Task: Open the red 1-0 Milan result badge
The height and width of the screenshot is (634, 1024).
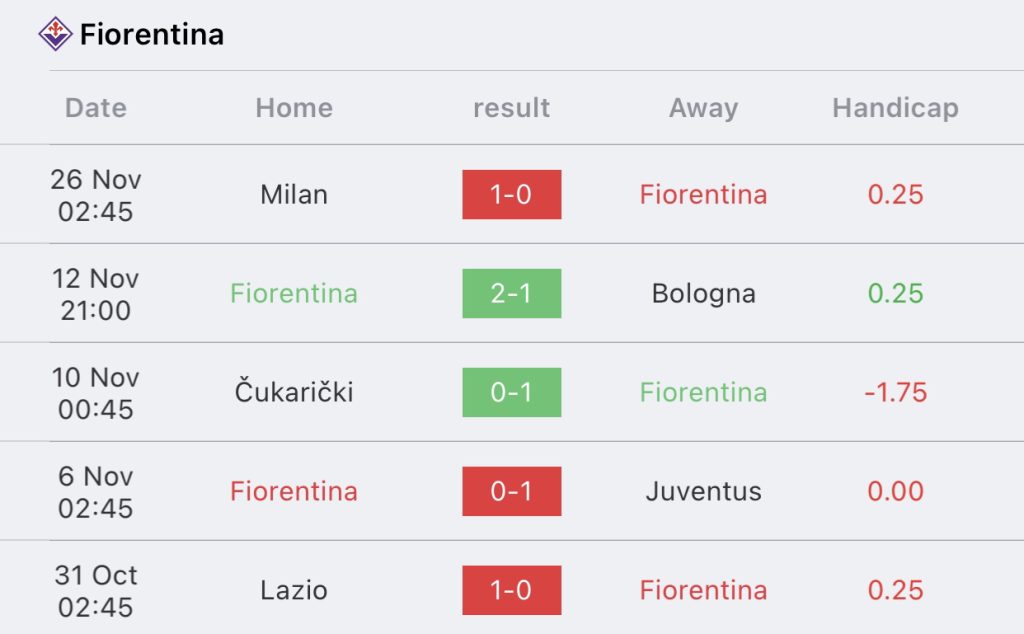Action: 511,195
